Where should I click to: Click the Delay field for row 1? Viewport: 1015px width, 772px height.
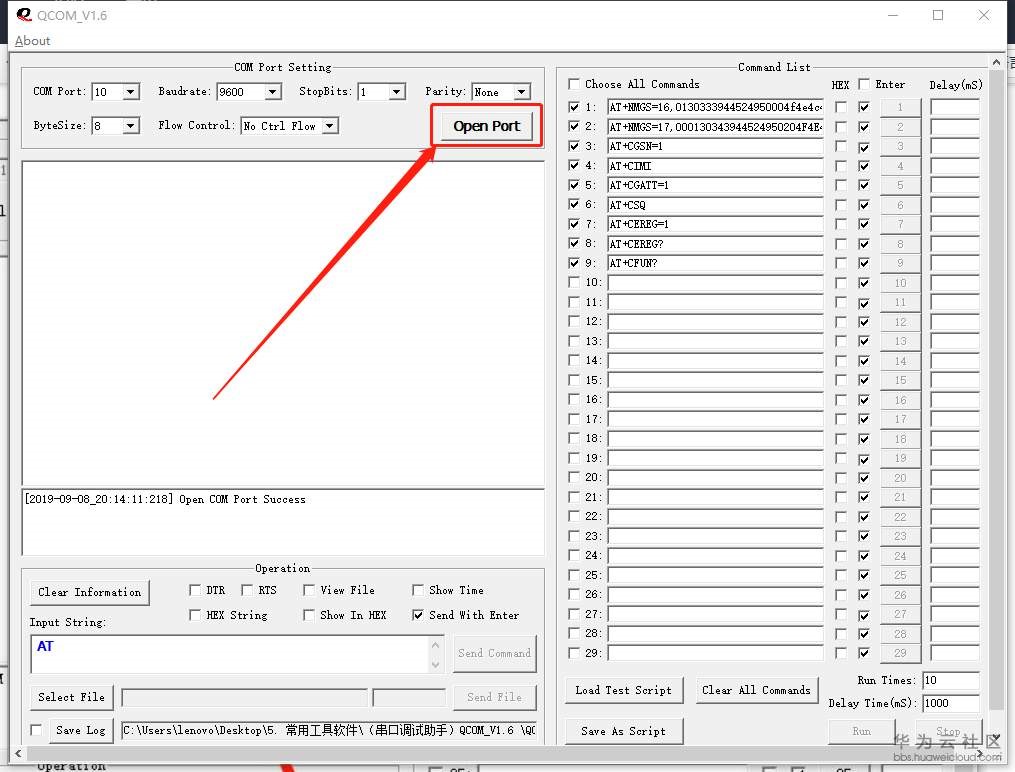point(954,107)
